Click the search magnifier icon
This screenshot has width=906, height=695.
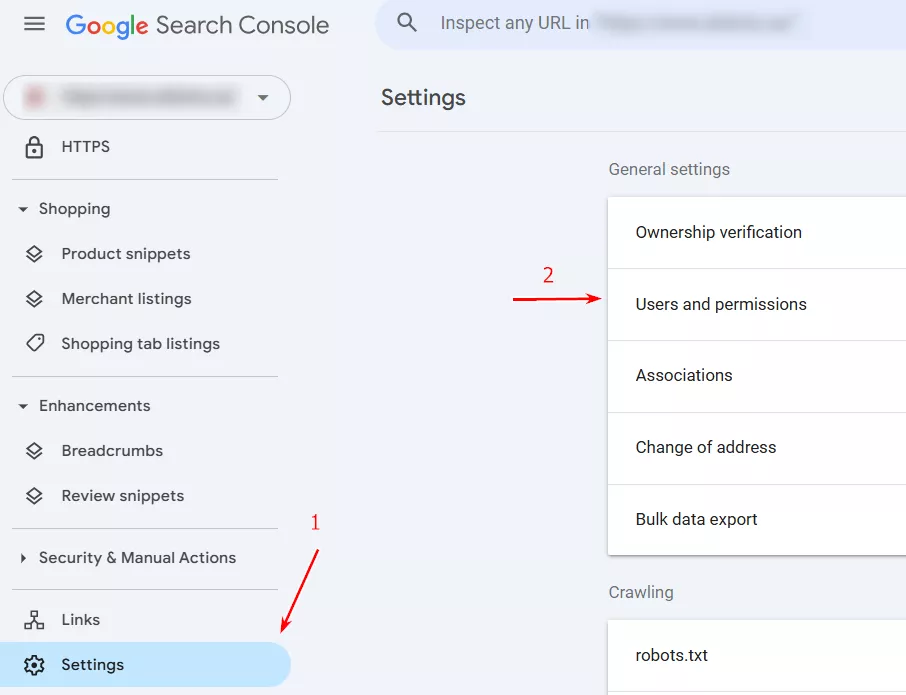[407, 23]
